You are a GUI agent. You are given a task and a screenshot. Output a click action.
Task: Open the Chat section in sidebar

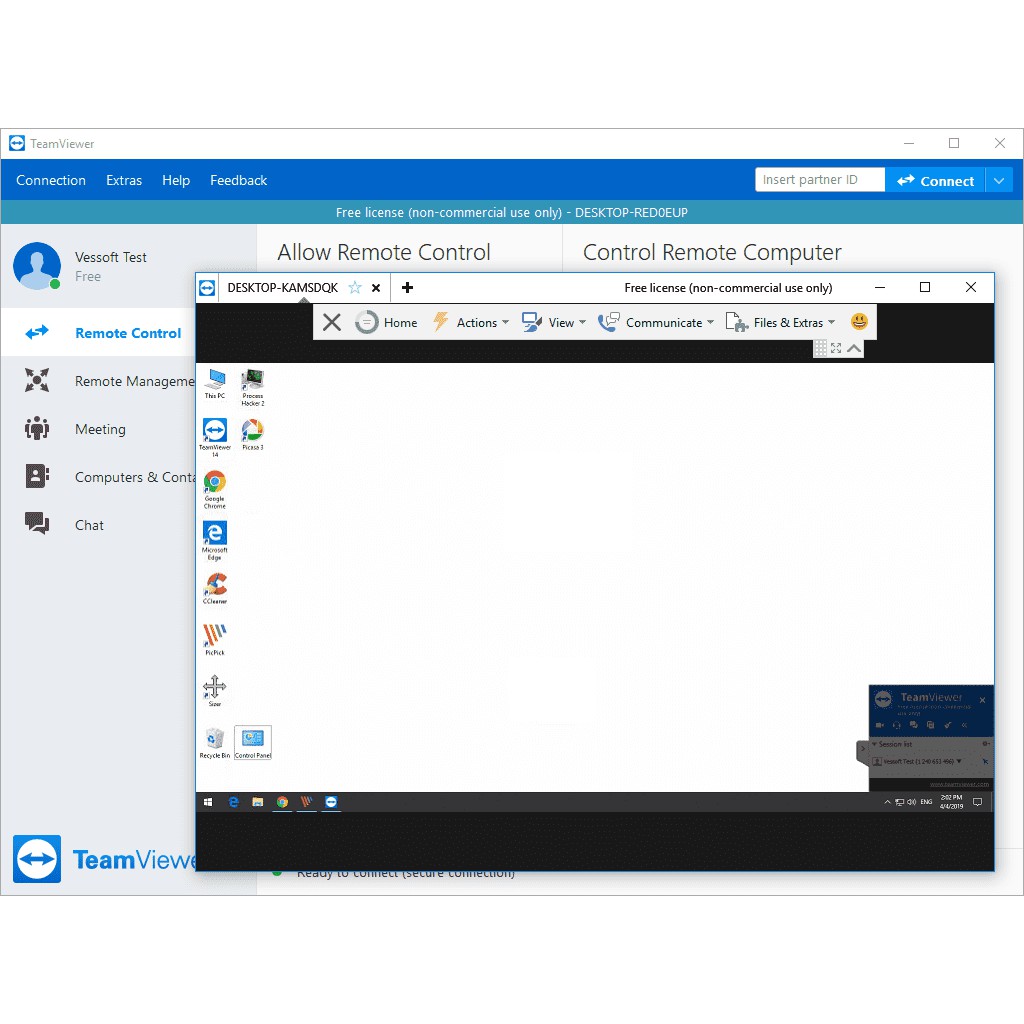pos(89,525)
